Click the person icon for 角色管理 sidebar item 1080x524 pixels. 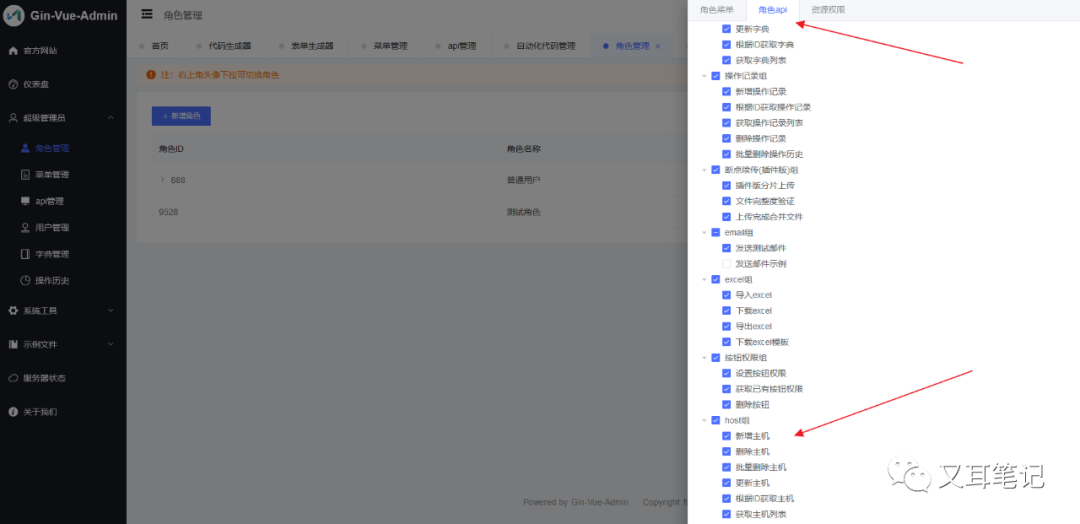(x=25, y=148)
